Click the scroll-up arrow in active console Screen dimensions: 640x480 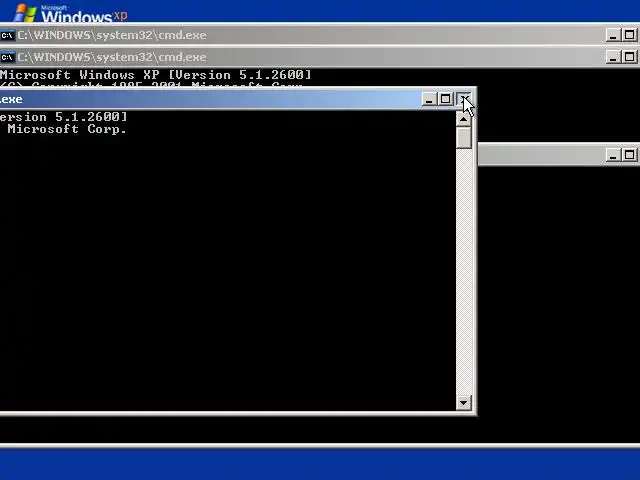pyautogui.click(x=464, y=119)
